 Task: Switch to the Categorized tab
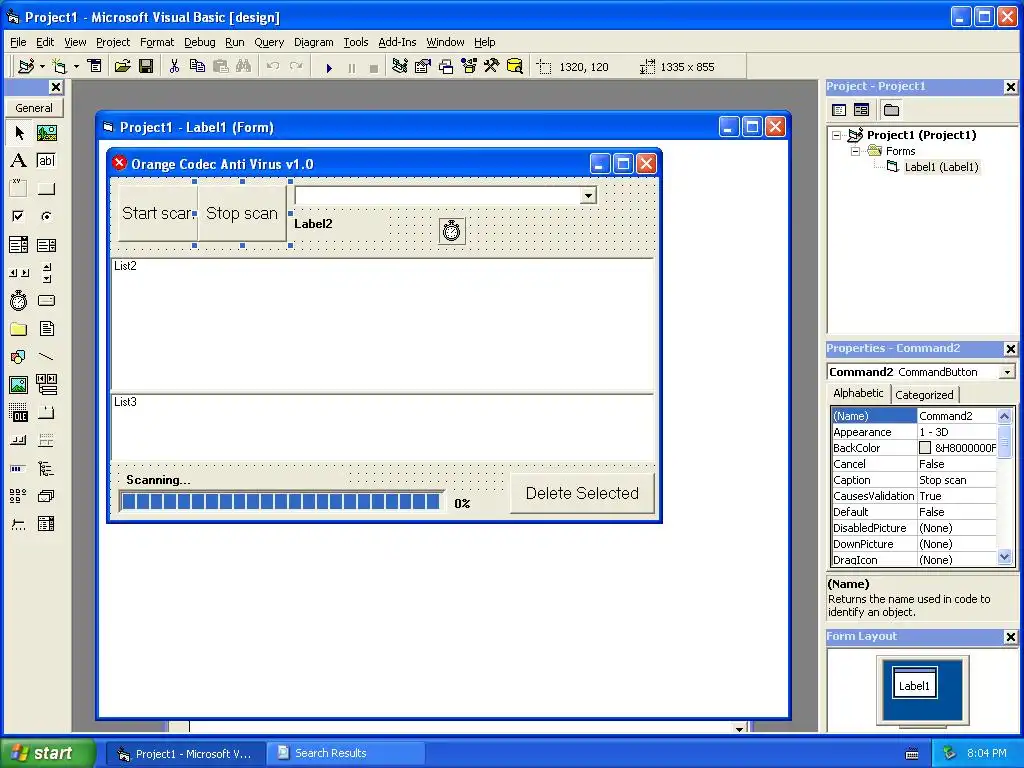point(923,395)
